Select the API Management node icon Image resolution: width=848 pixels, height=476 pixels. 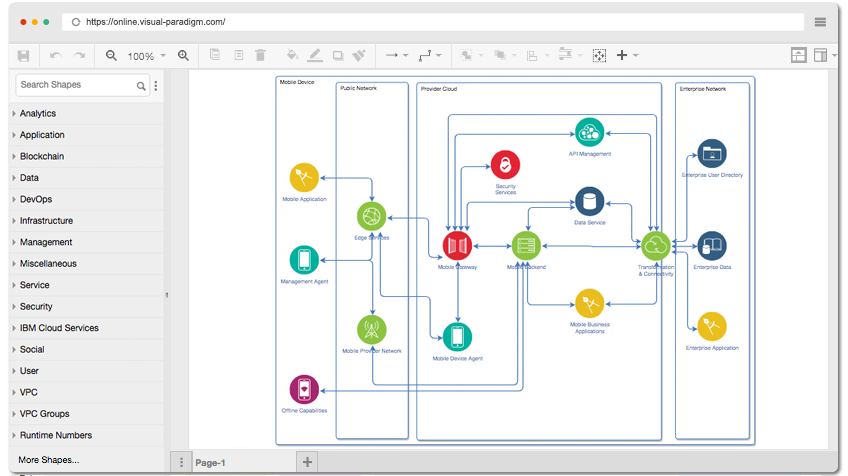589,132
